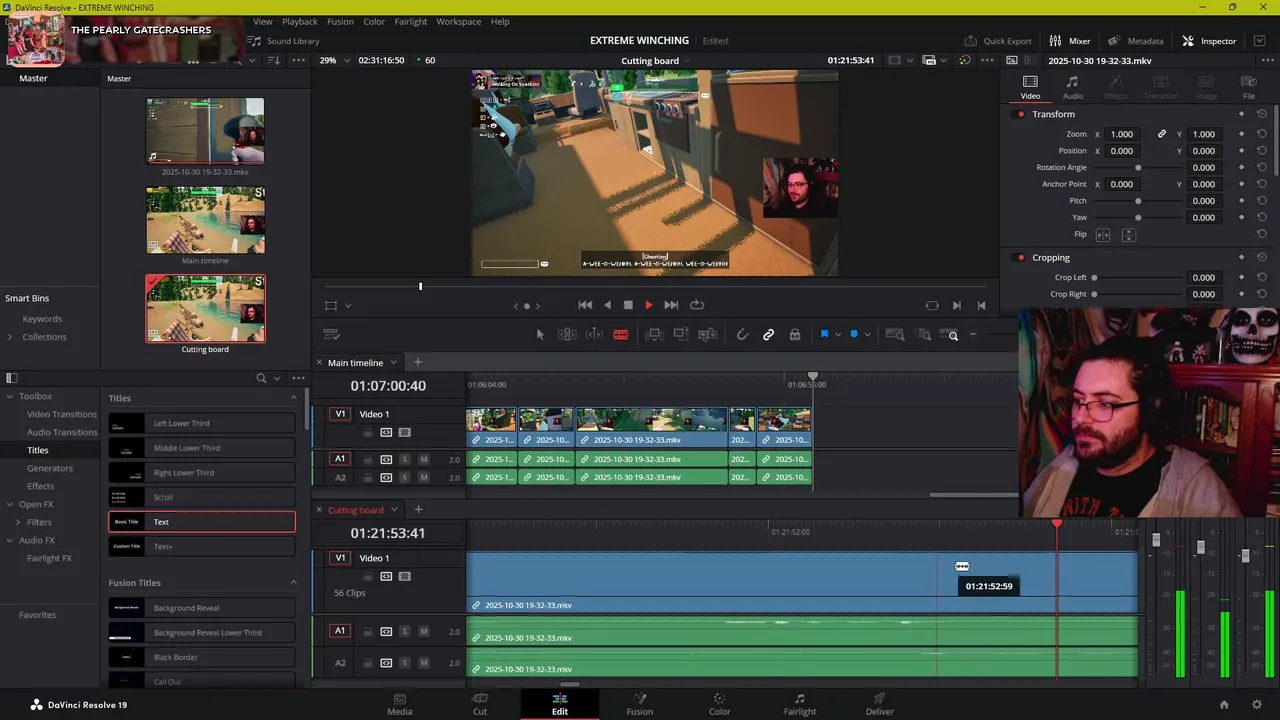Select Video Transitions in Toolbox
This screenshot has width=1280, height=720.
pyautogui.click(x=62, y=414)
